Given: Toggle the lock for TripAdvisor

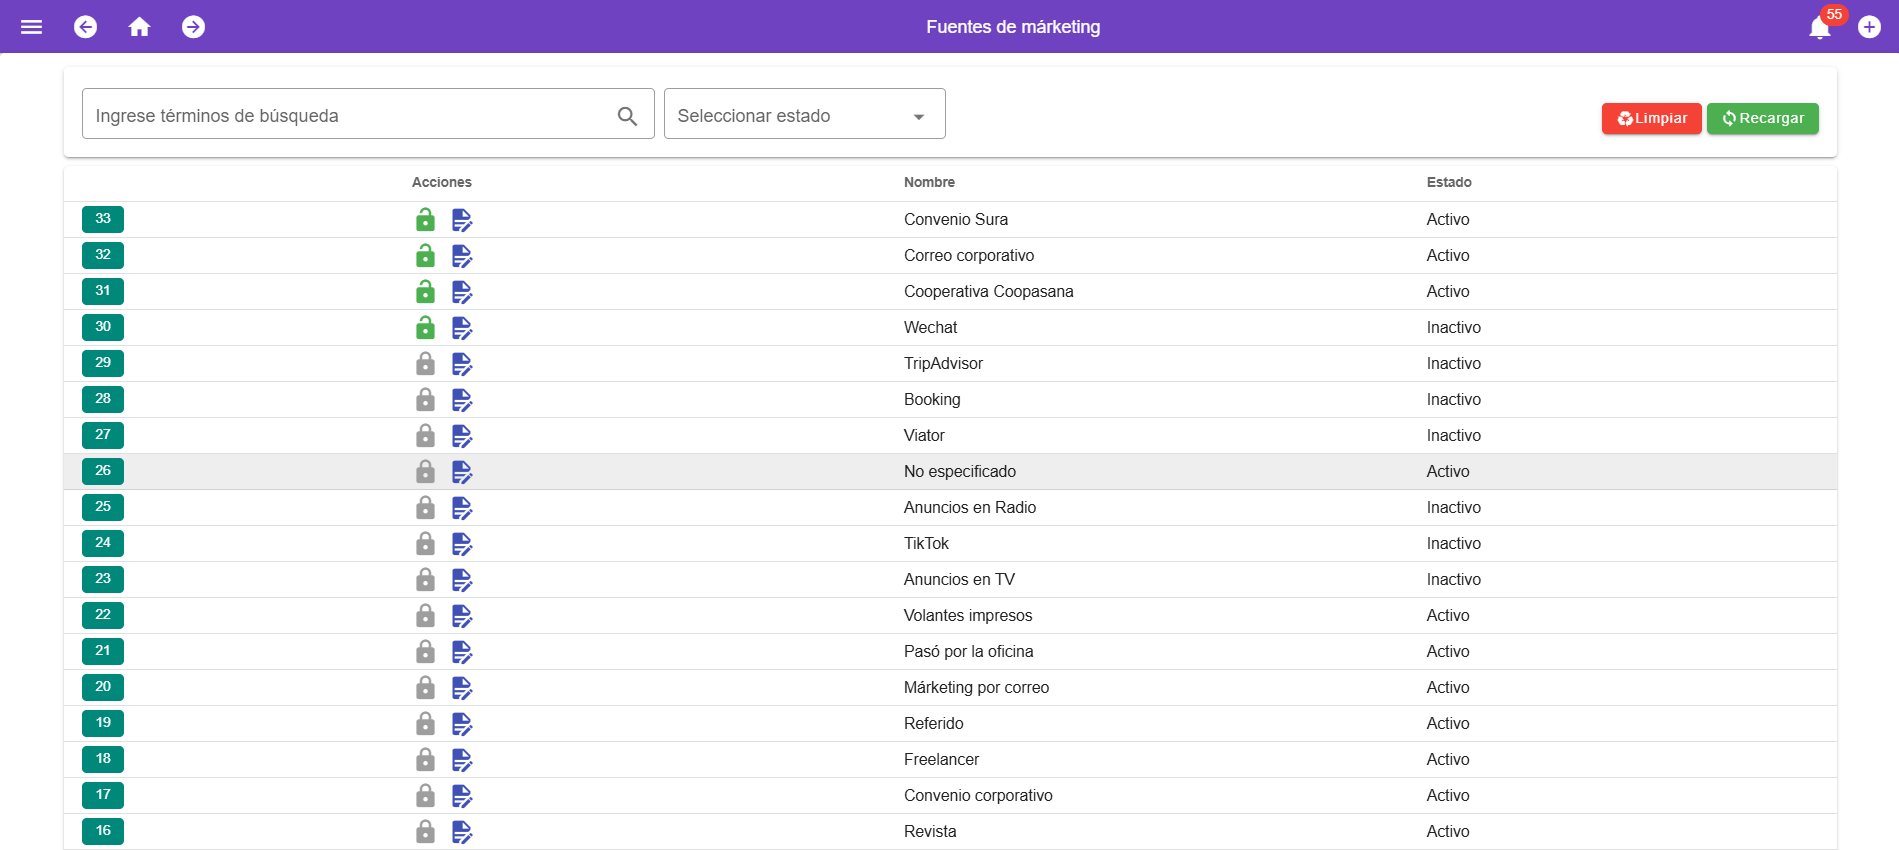Looking at the screenshot, I should 425,364.
